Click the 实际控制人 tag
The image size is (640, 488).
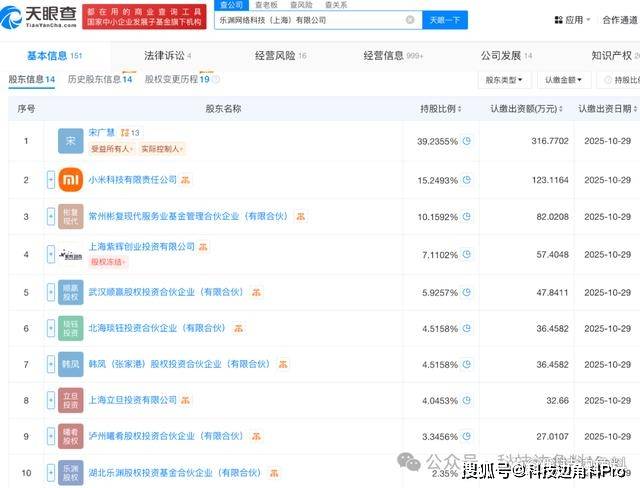click(x=162, y=149)
